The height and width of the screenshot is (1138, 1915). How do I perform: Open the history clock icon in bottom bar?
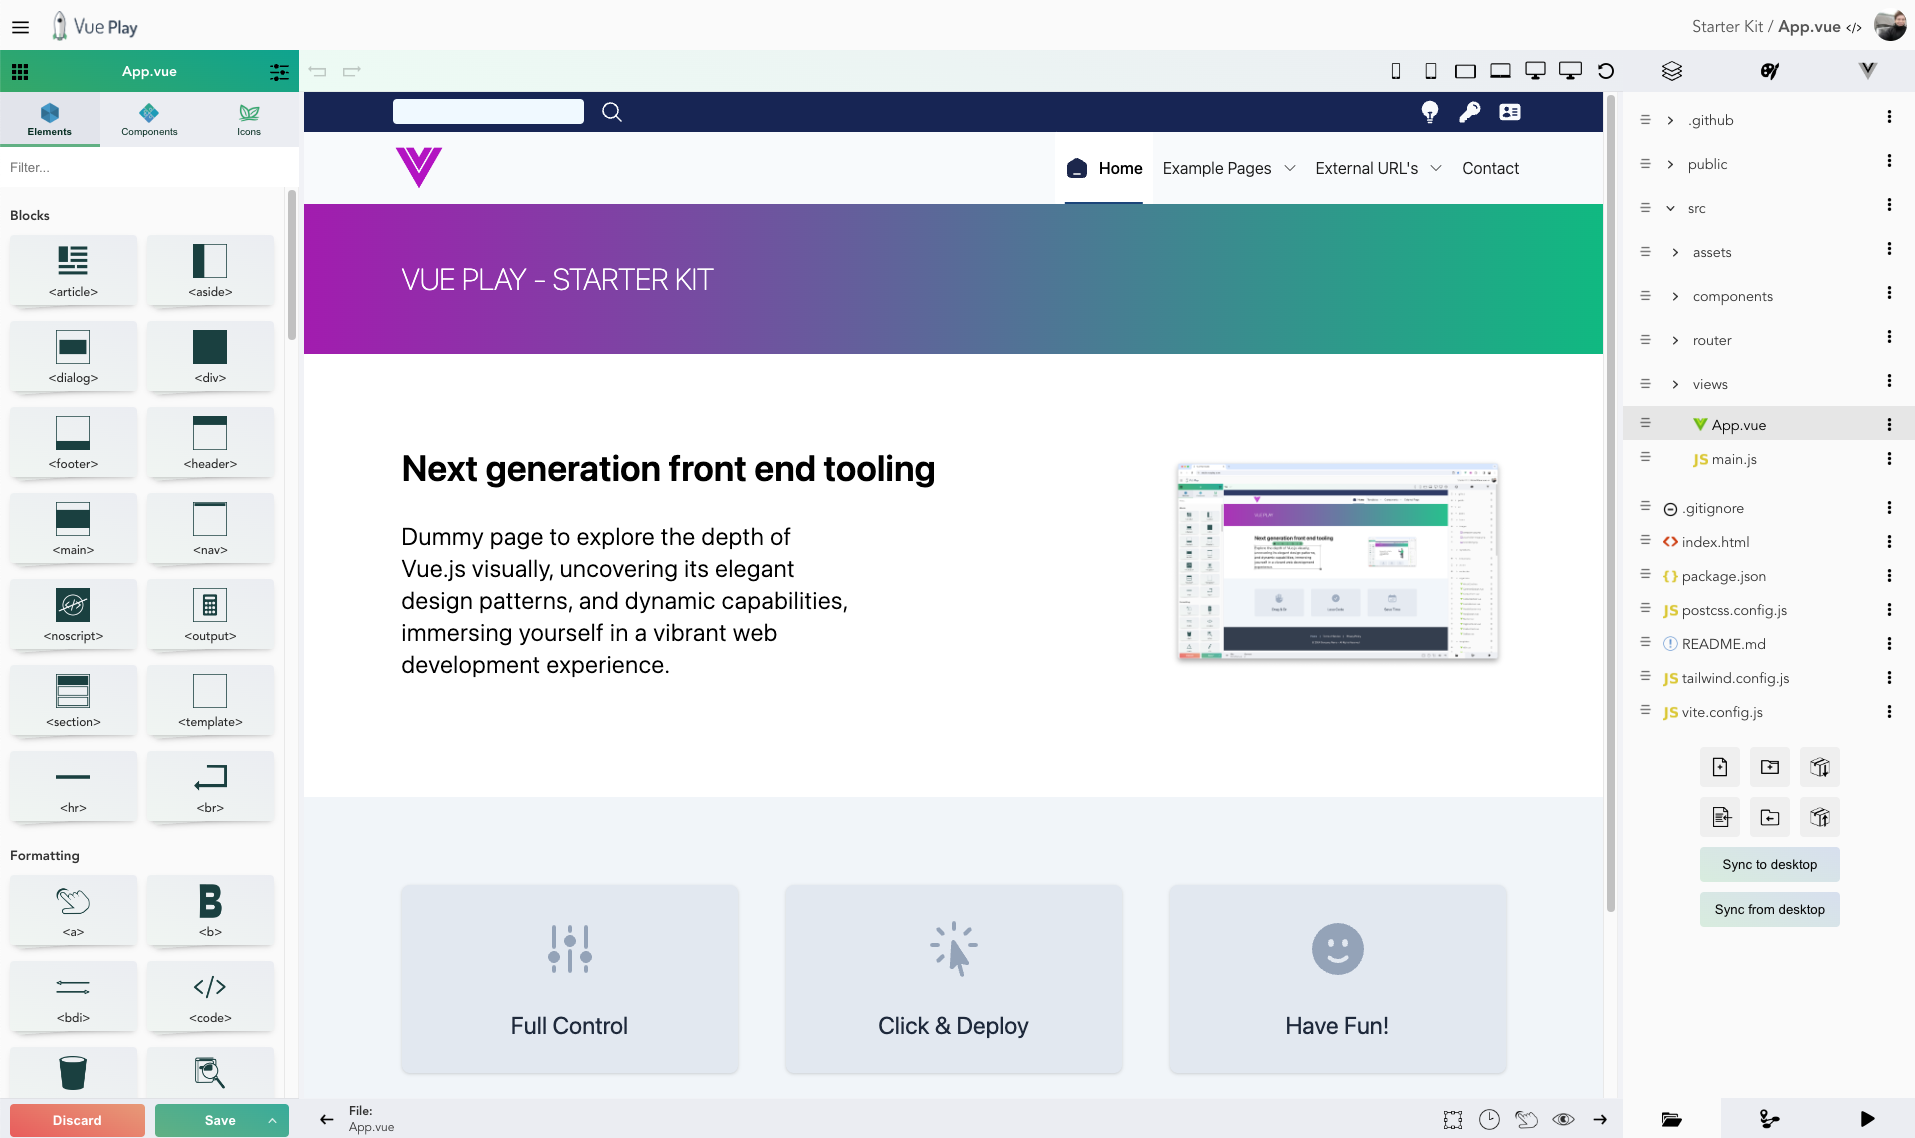coord(1490,1119)
